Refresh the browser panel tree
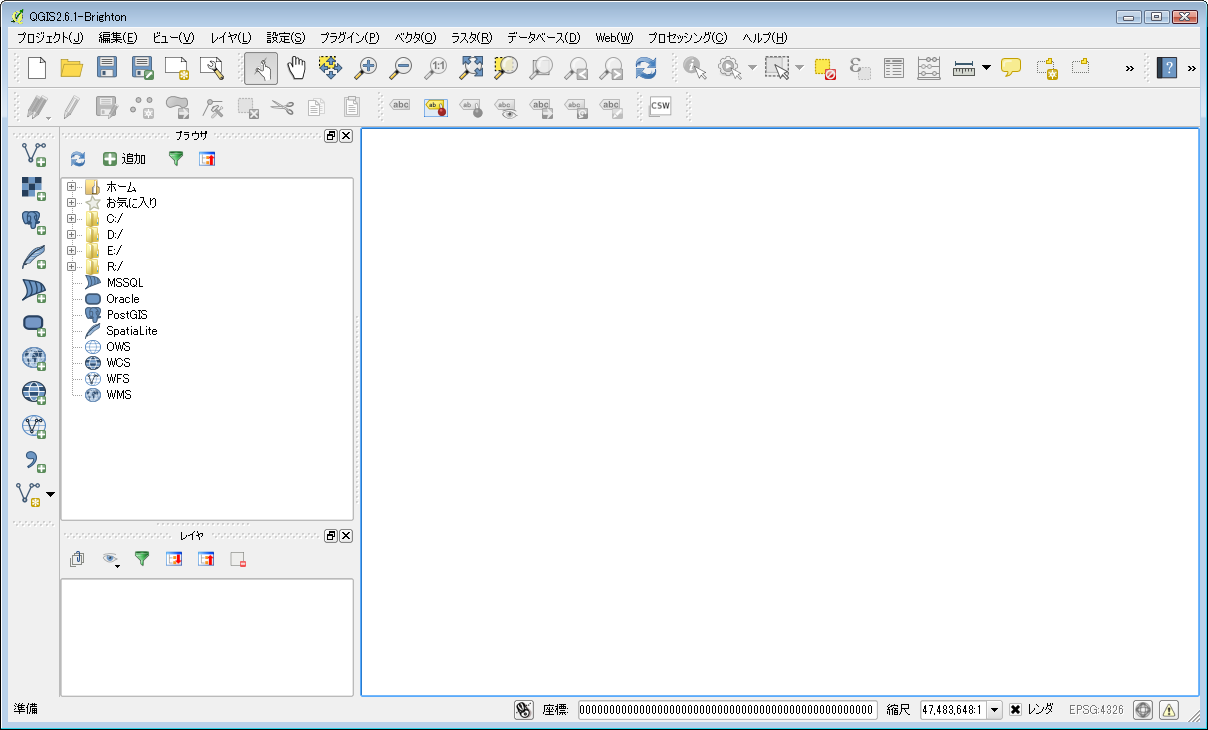Image resolution: width=1208 pixels, height=730 pixels. pyautogui.click(x=78, y=158)
